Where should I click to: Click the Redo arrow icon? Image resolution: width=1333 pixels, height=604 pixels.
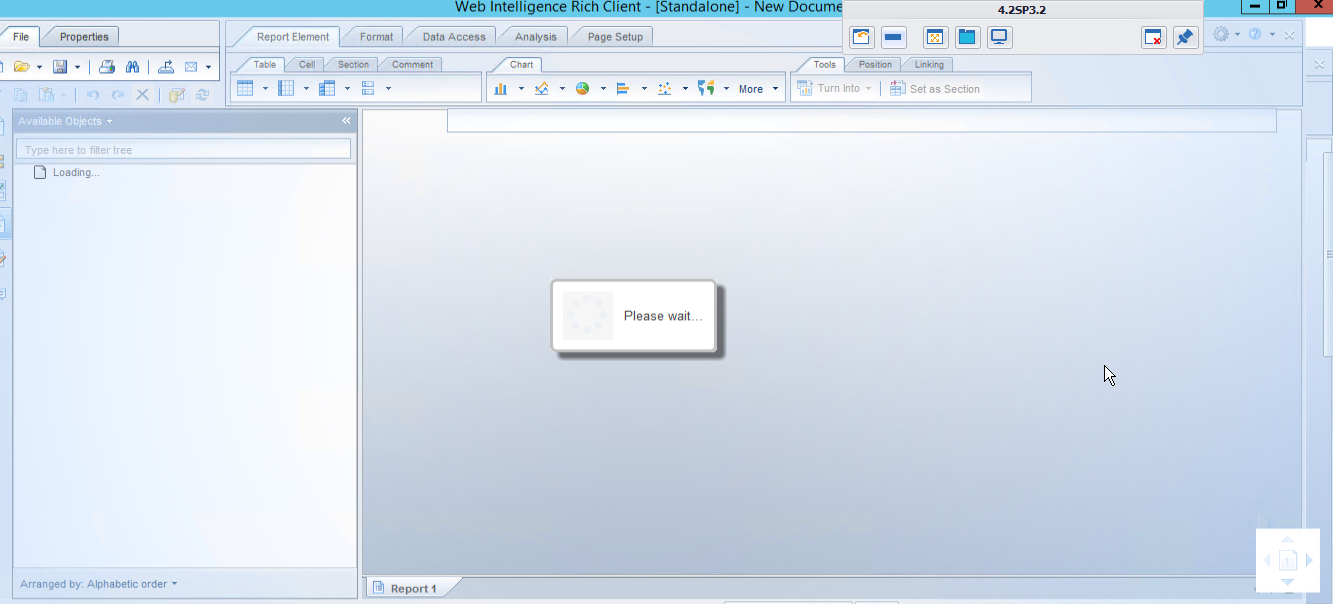point(118,95)
